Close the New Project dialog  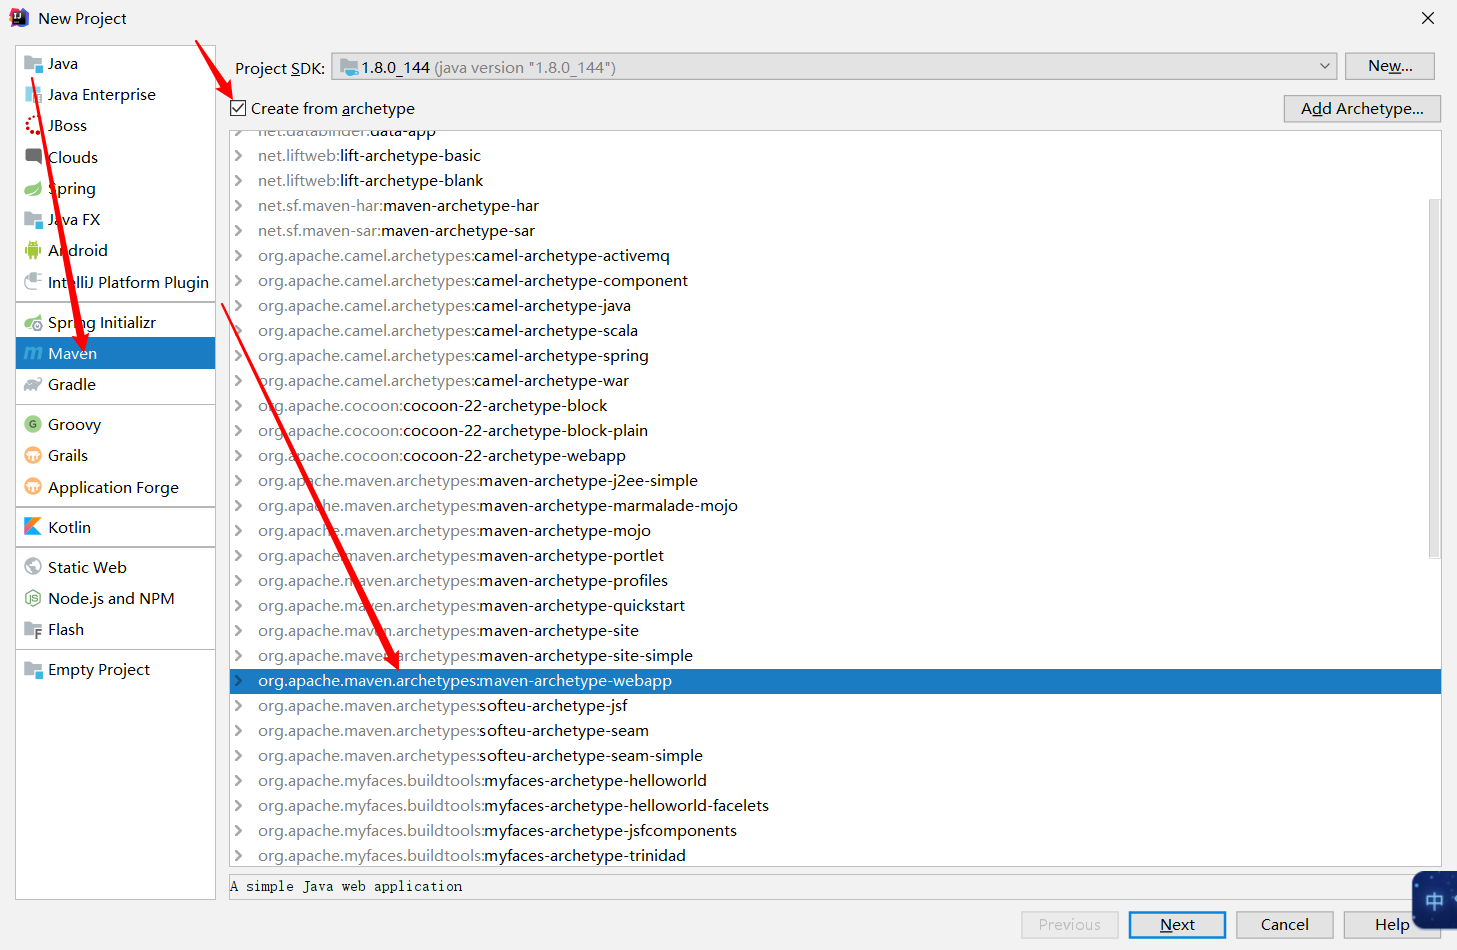click(x=1428, y=18)
